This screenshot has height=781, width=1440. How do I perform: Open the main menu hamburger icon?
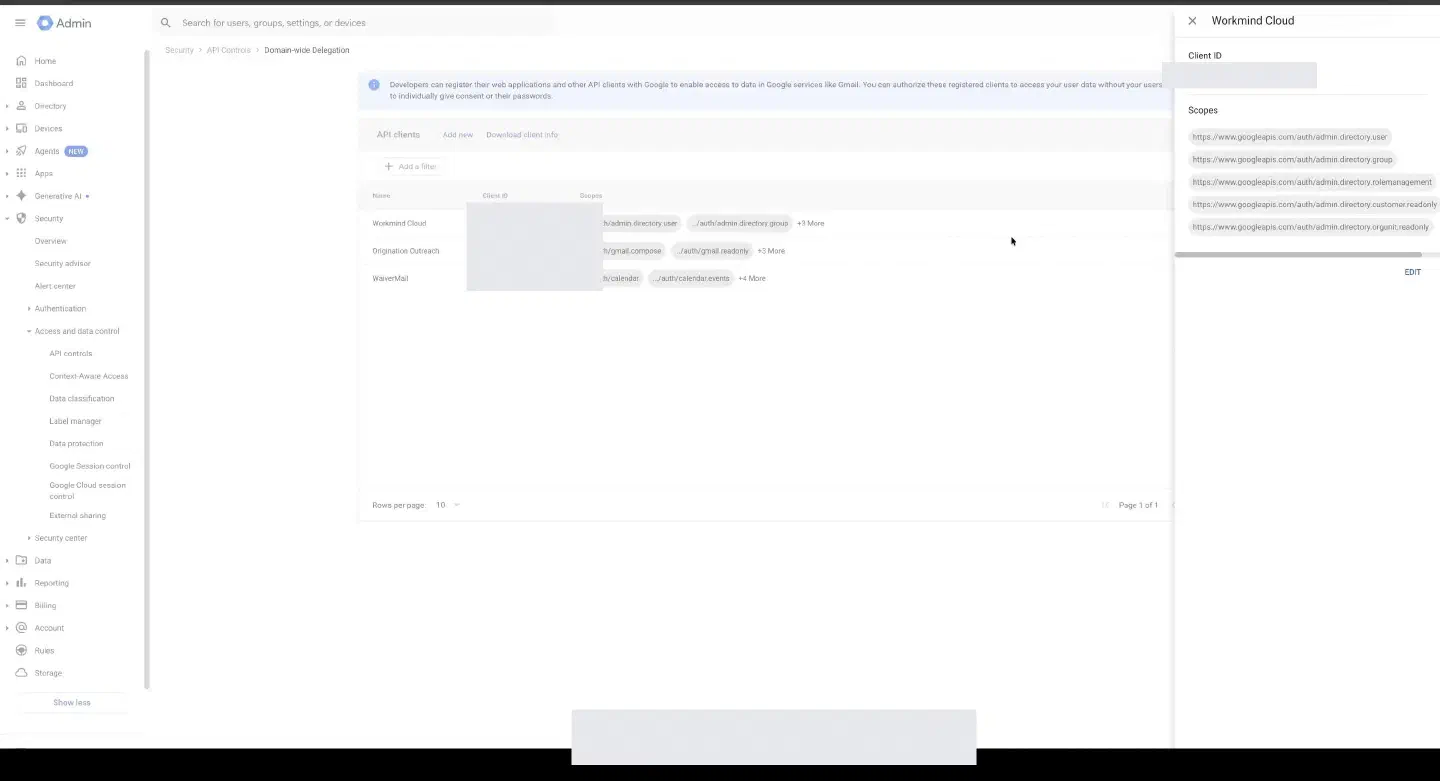click(20, 23)
